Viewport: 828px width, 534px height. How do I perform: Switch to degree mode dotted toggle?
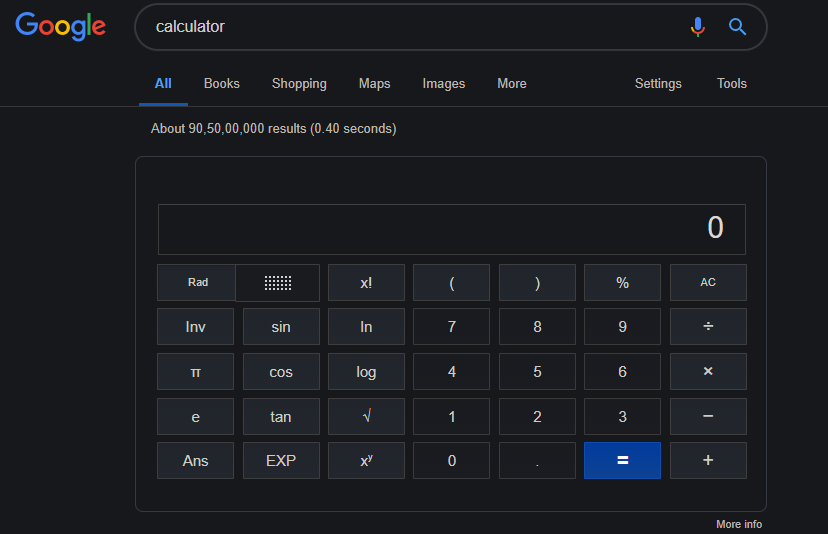(x=278, y=283)
